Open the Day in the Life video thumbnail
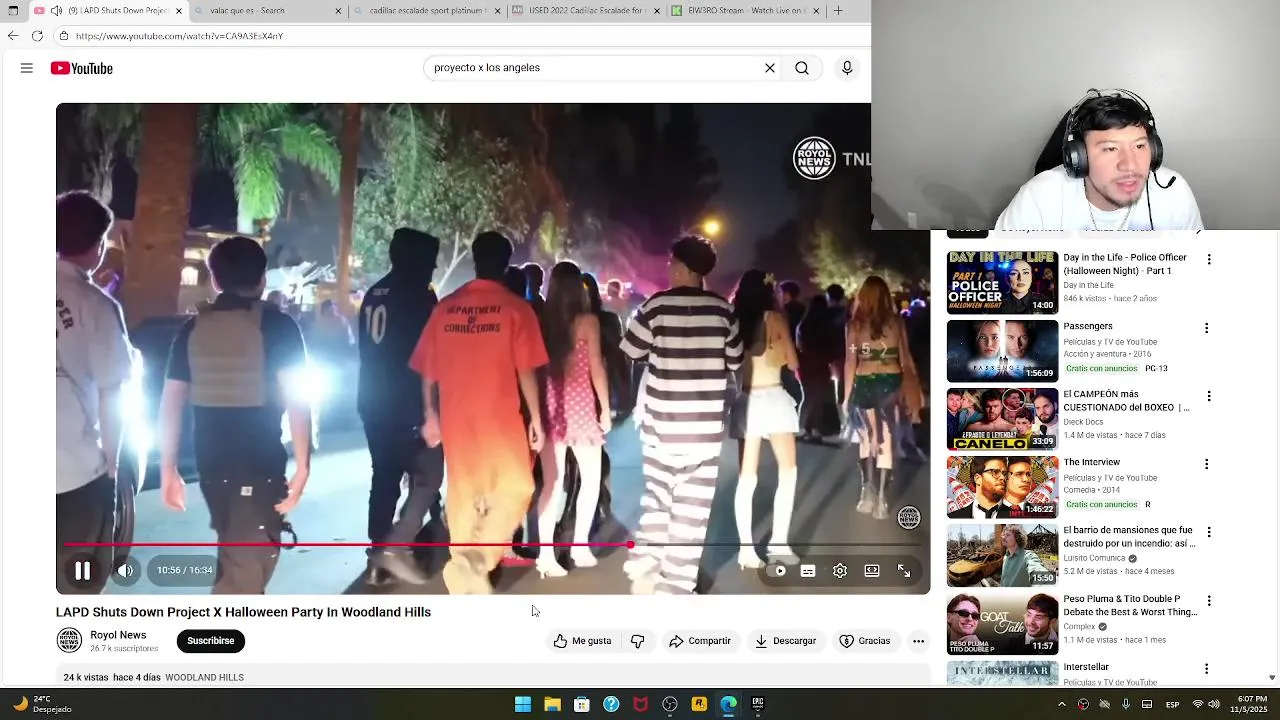The width and height of the screenshot is (1280, 720). 1002,282
